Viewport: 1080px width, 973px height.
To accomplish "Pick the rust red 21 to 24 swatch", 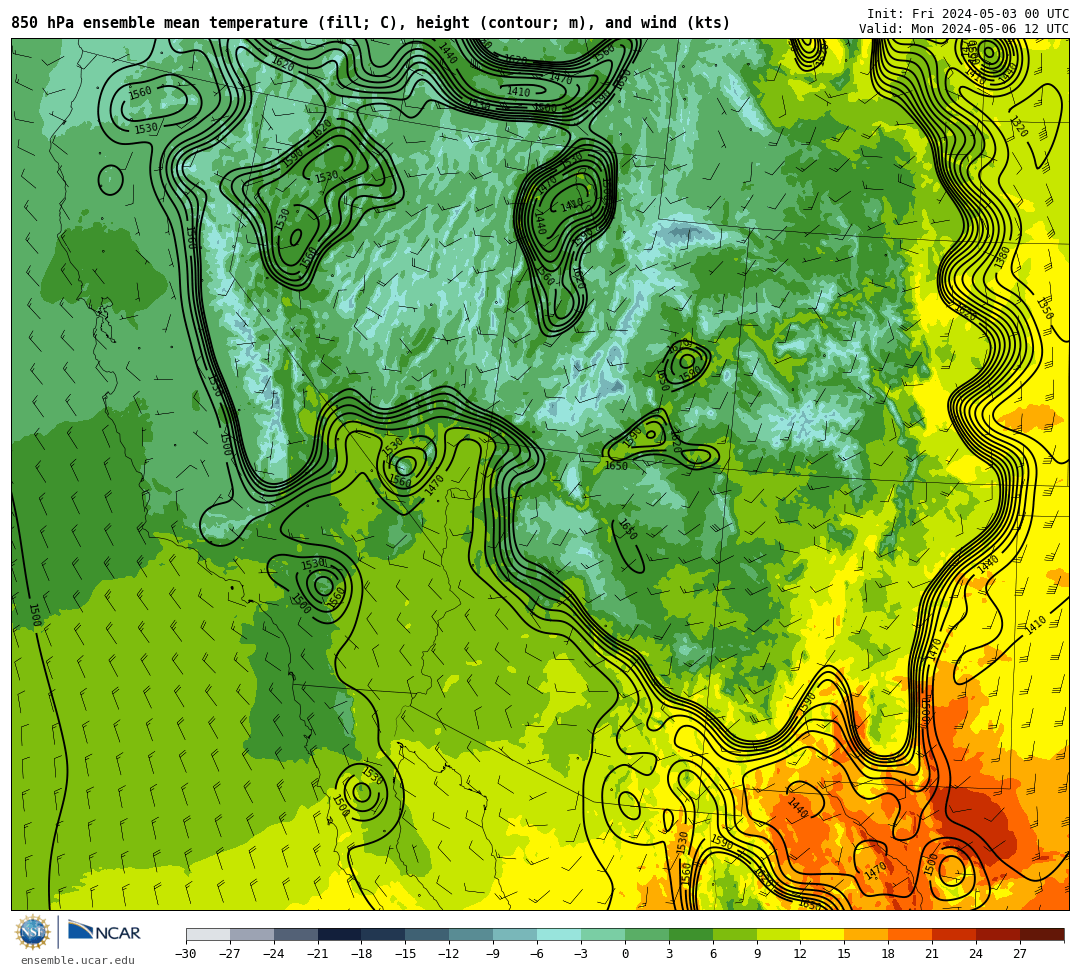I will [x=955, y=934].
